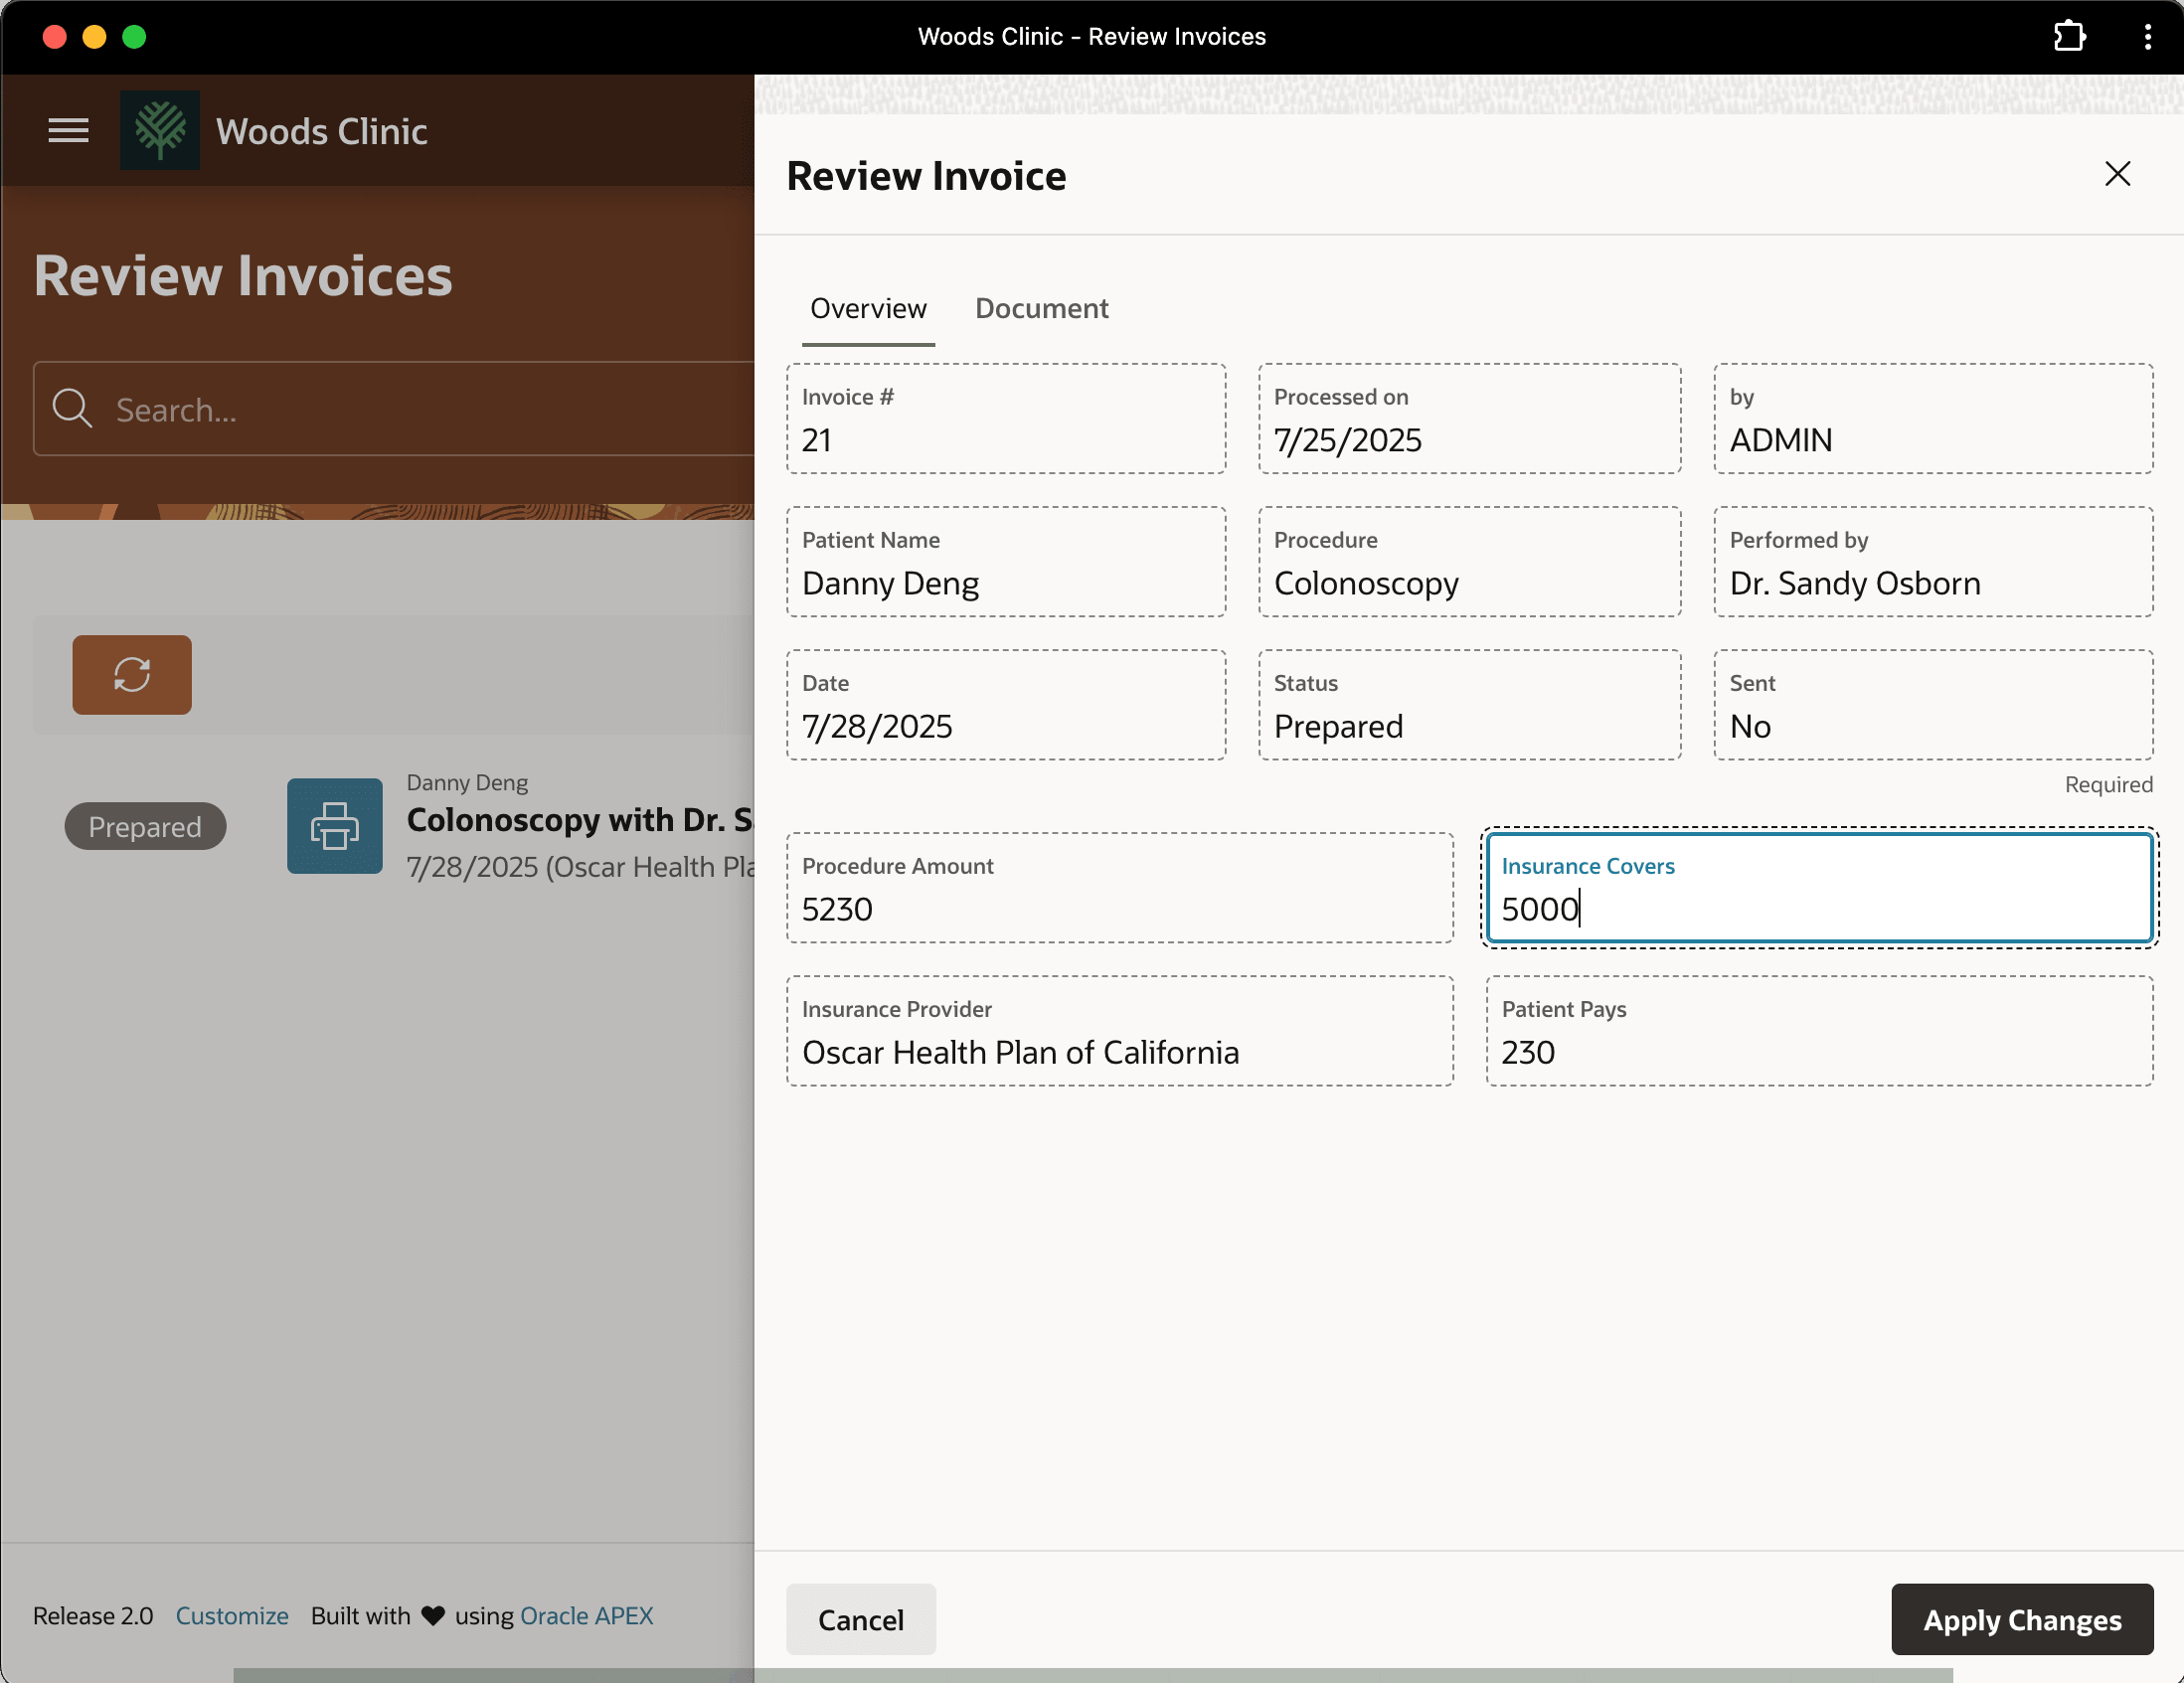Click the Performed by Dr. Sandy Osborn field

1933,562
